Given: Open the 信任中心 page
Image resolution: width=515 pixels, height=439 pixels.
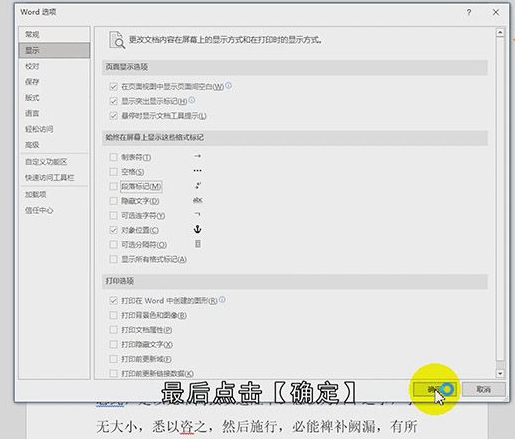Looking at the screenshot, I should (54, 210).
